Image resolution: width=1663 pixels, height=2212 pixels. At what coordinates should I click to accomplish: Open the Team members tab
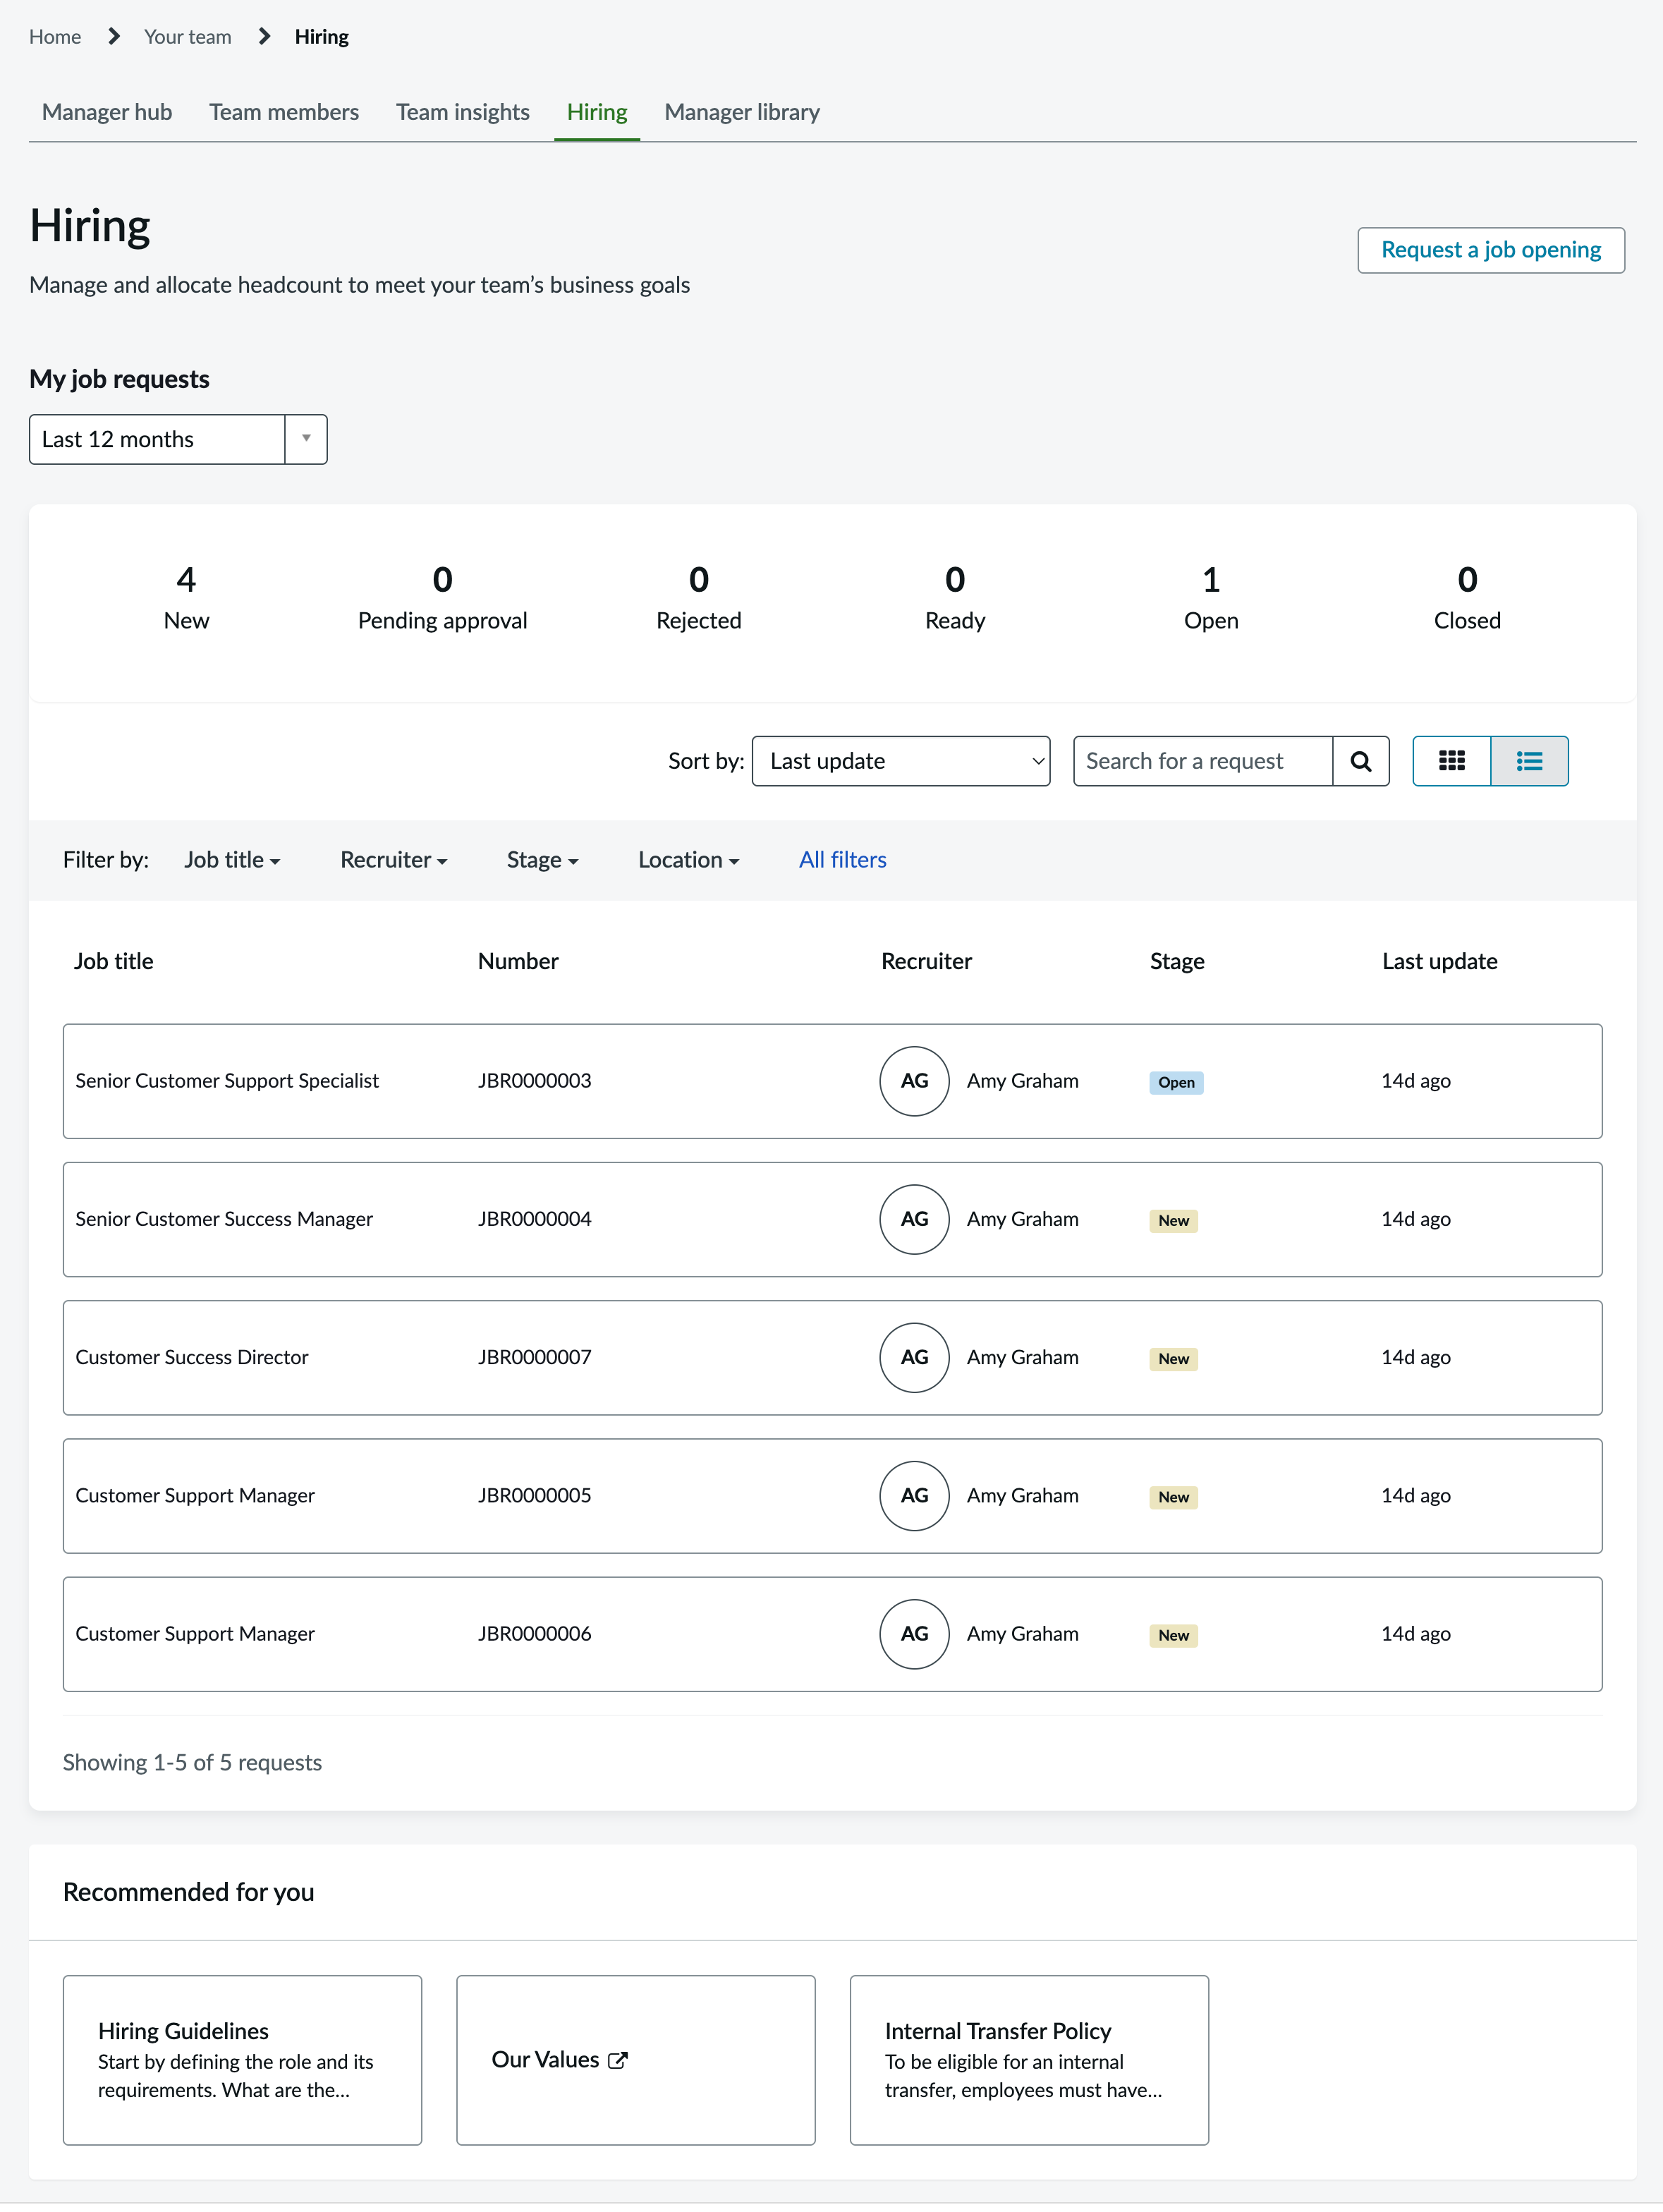point(284,112)
